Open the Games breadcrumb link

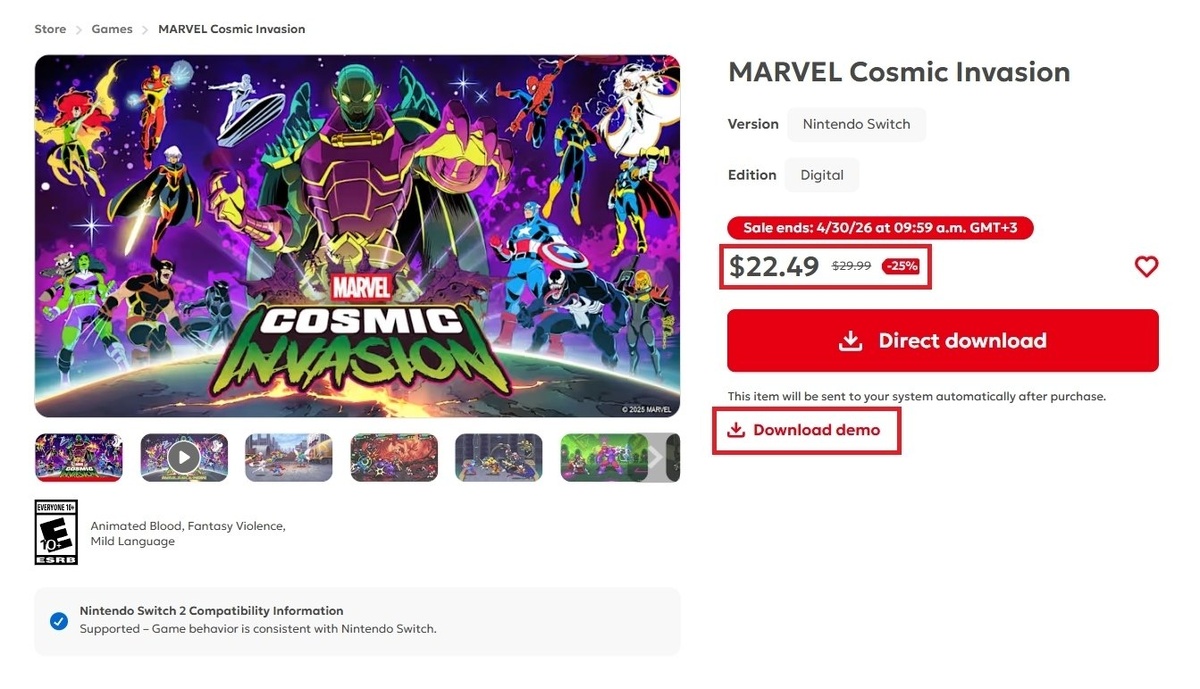pos(112,29)
